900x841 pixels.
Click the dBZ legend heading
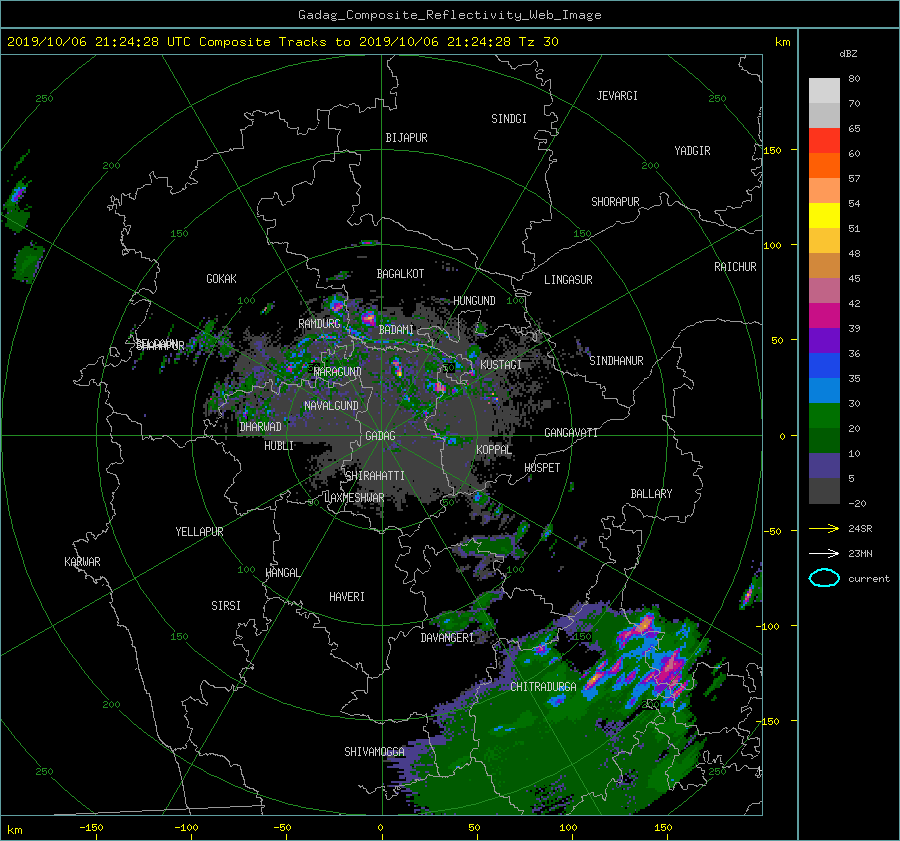pos(848,53)
